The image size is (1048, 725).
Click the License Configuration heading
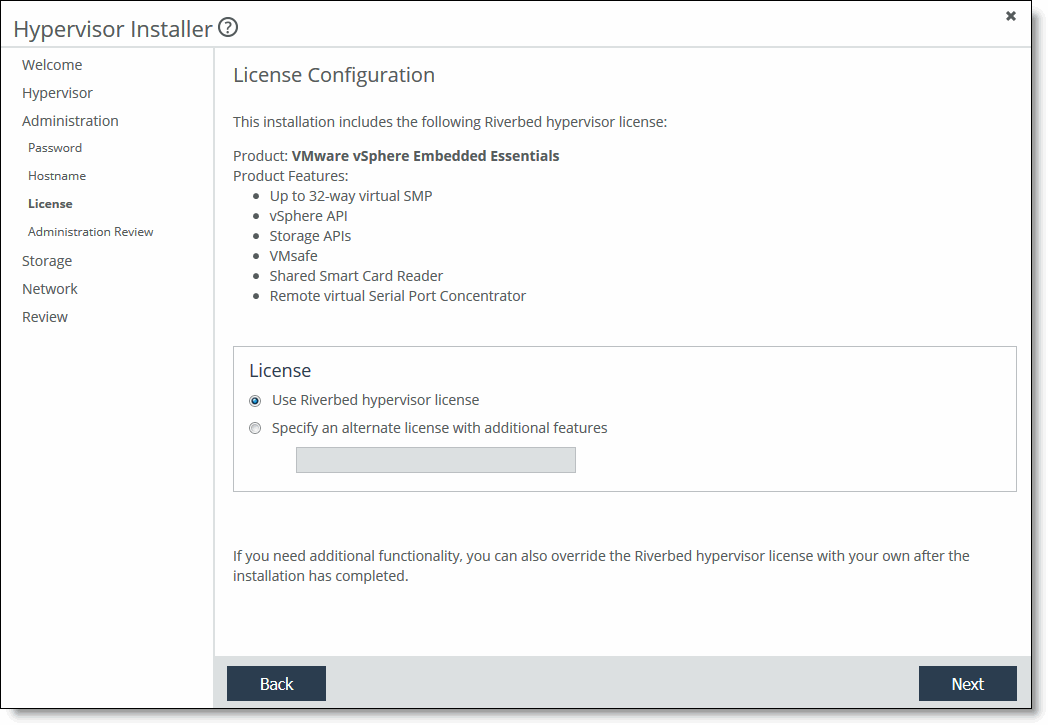click(334, 75)
